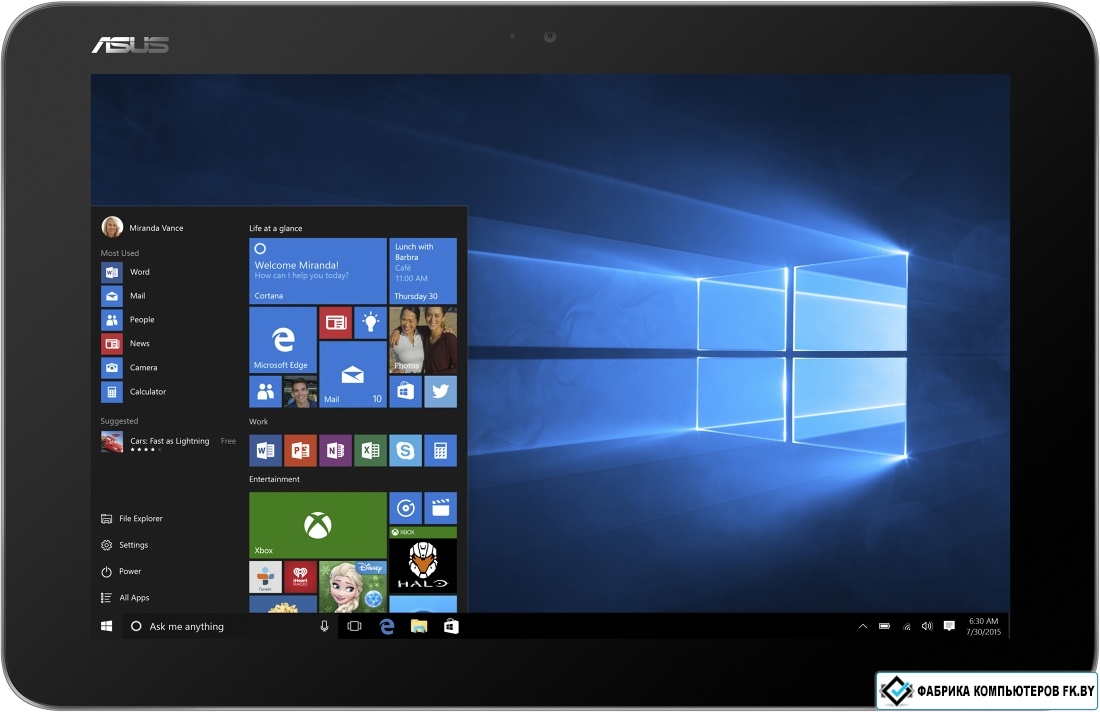The height and width of the screenshot is (712, 1100).
Task: Open Task View from the taskbar
Action: tap(354, 626)
